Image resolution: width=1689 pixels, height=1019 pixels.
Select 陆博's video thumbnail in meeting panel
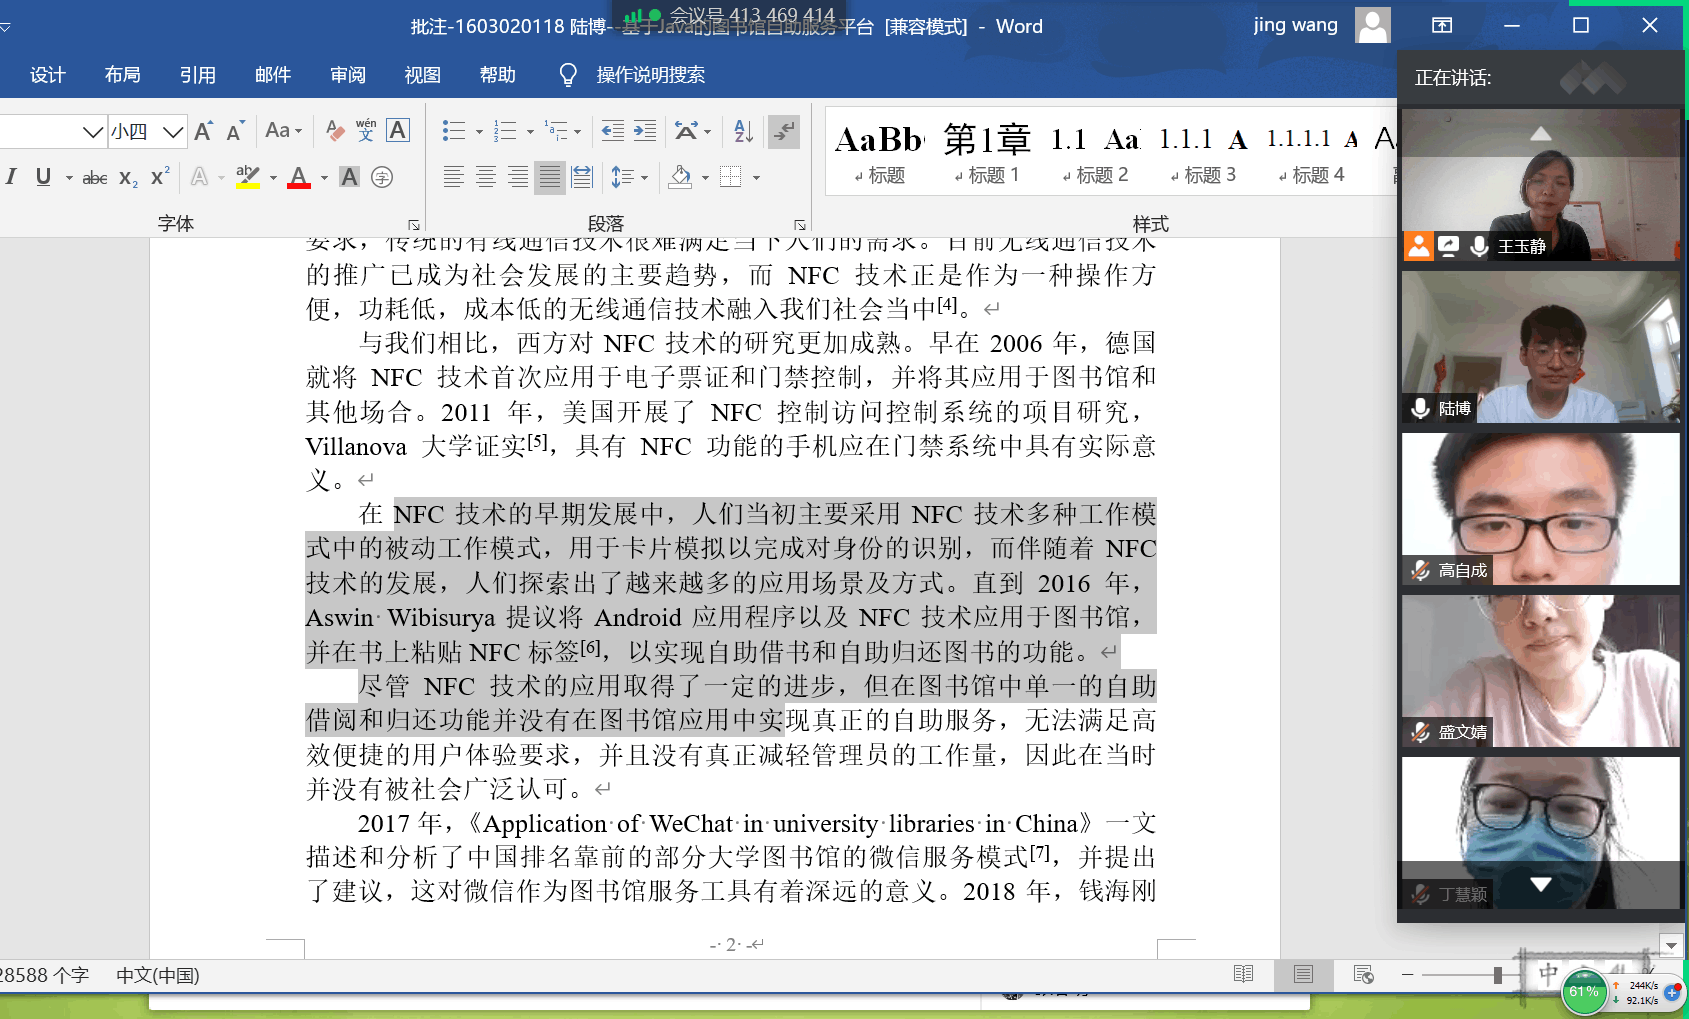1540,347
